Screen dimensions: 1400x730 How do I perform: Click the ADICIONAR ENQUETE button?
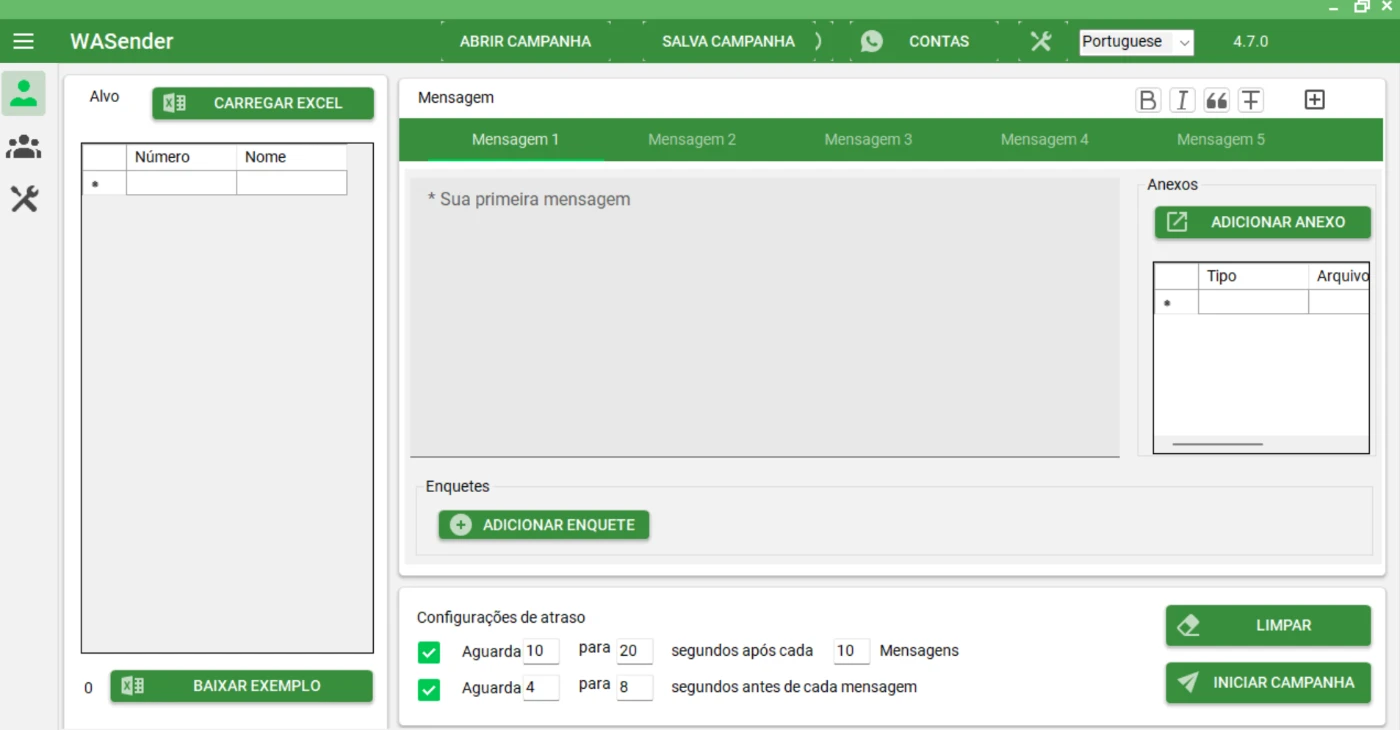point(544,525)
